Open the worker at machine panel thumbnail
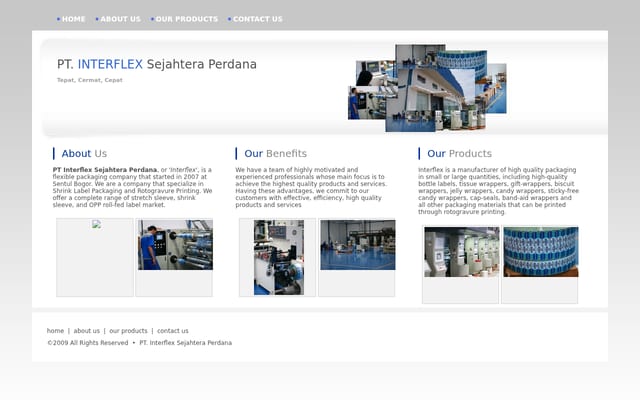Image resolution: width=640 pixels, height=400 pixels. click(175, 245)
